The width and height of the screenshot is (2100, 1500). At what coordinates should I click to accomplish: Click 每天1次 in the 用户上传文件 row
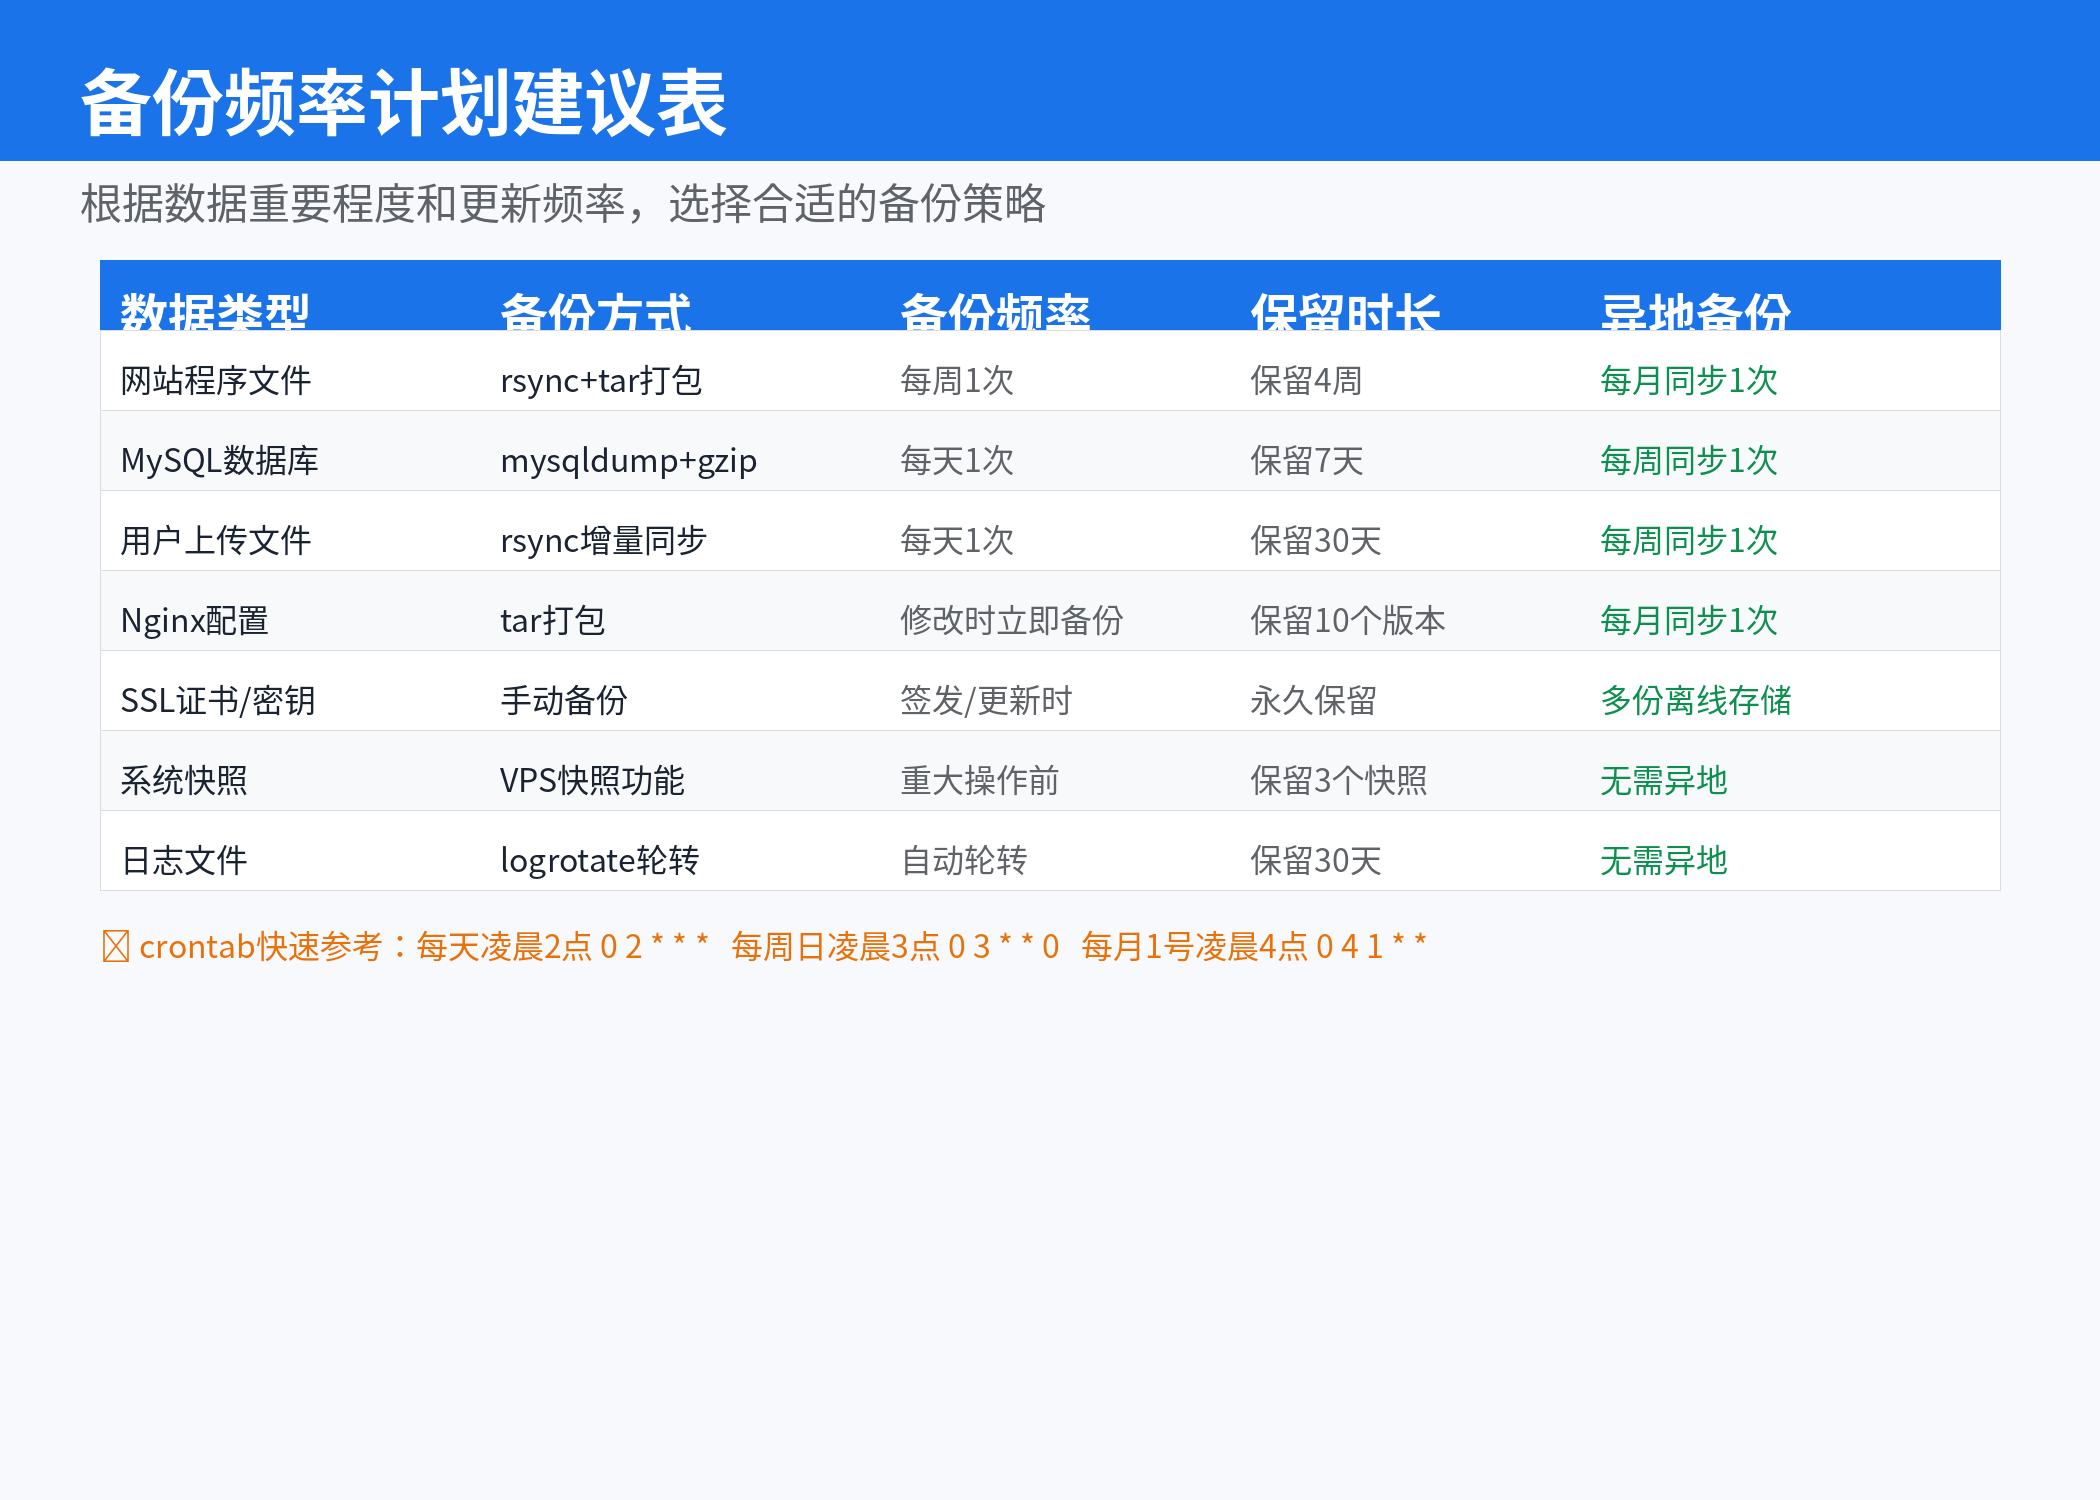tap(957, 540)
